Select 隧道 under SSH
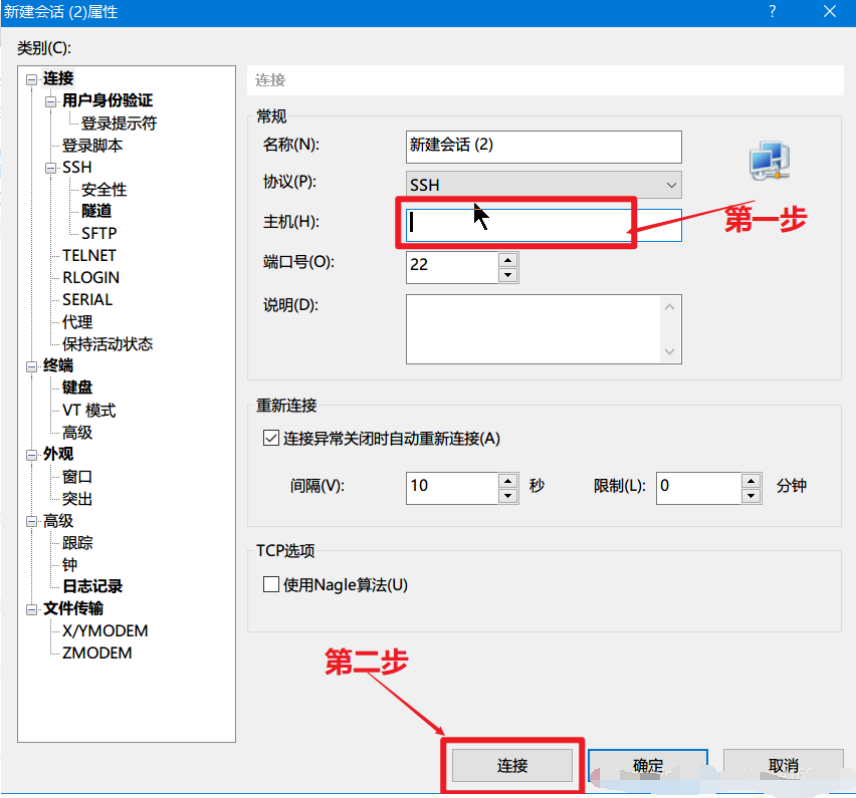This screenshot has width=856, height=798. click(x=97, y=211)
